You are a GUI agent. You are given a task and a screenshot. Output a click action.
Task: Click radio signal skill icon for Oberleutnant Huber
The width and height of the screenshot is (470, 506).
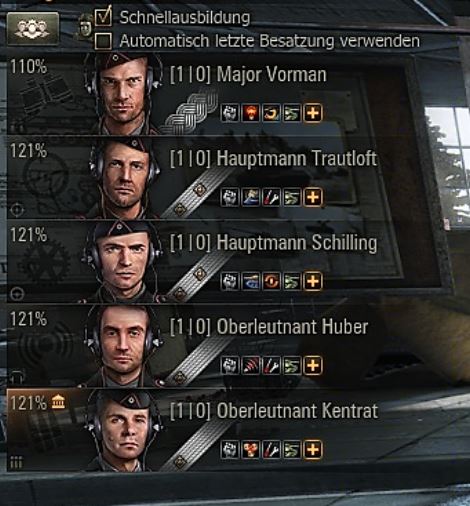250,365
